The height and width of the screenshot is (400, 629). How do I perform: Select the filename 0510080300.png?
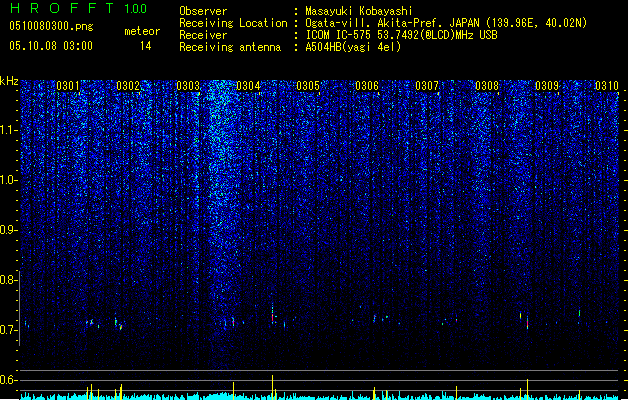pyautogui.click(x=51, y=26)
